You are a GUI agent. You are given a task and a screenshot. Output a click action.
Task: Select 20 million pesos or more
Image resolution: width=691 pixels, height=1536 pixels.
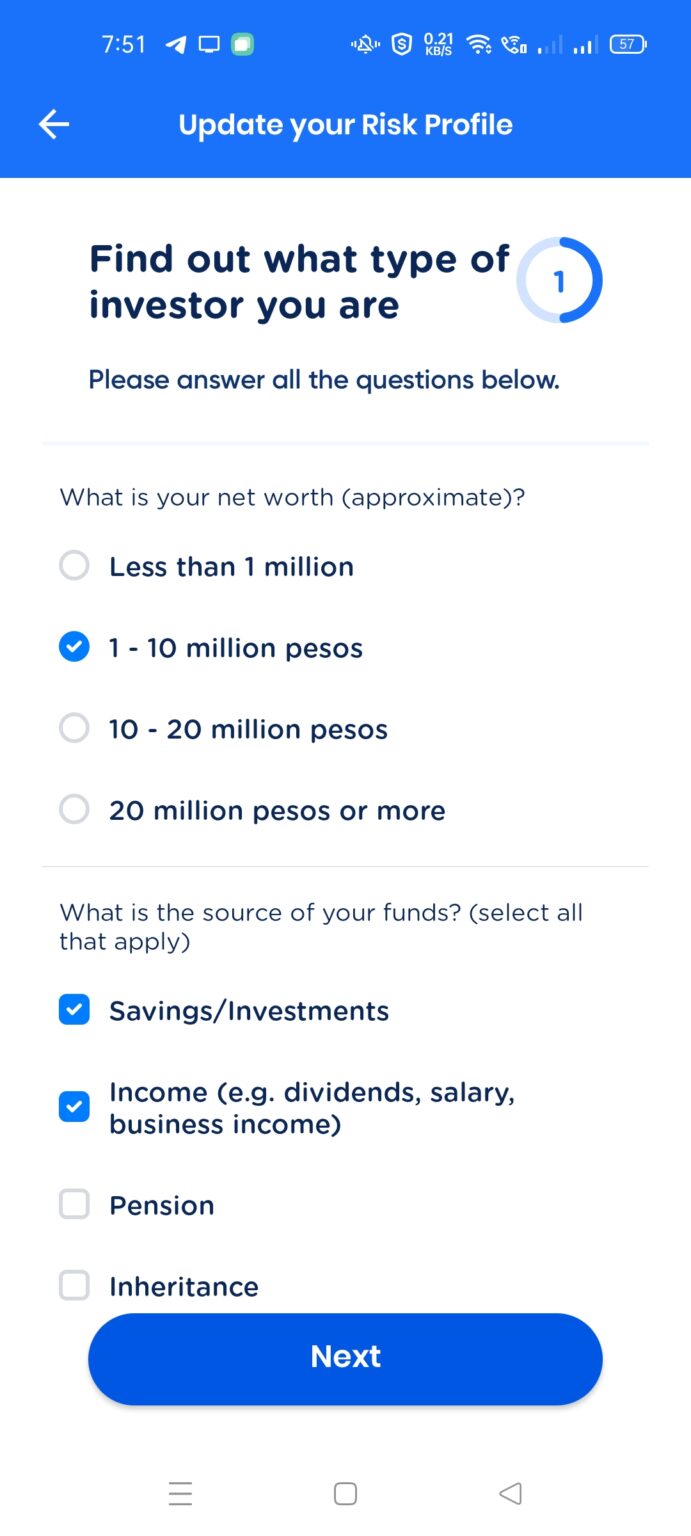[x=73, y=809]
